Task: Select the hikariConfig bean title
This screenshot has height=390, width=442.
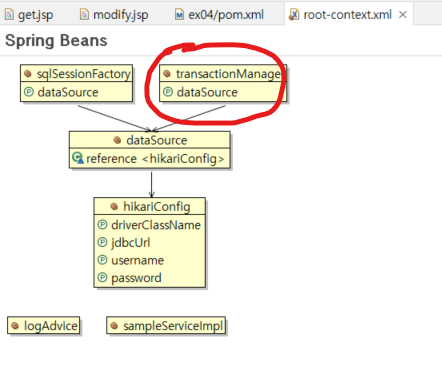Action: [150, 206]
